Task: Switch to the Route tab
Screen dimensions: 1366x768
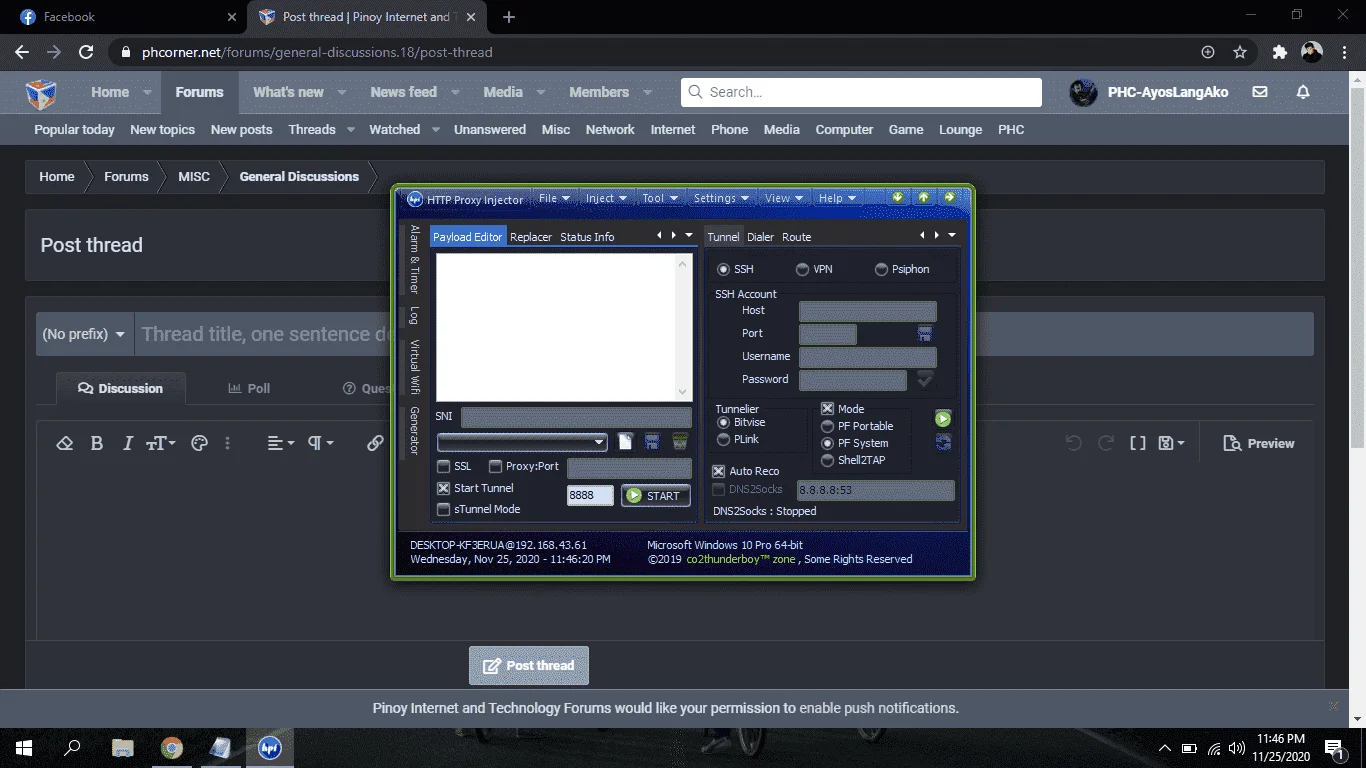Action: tap(797, 237)
